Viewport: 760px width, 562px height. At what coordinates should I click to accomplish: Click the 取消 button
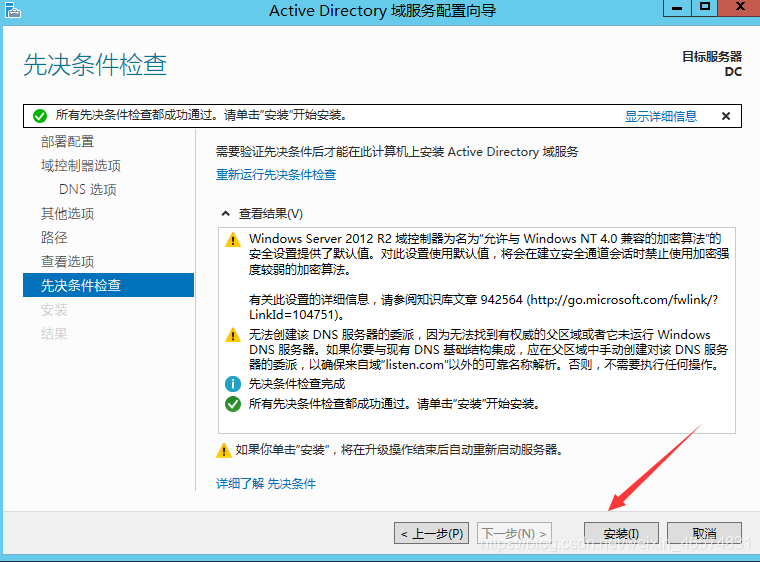704,533
